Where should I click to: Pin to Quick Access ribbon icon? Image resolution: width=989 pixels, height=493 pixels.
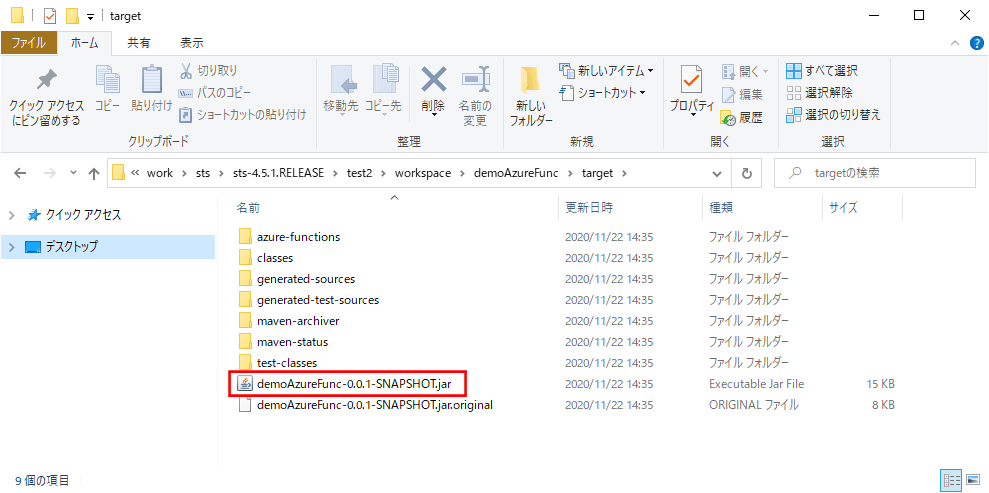(x=45, y=81)
